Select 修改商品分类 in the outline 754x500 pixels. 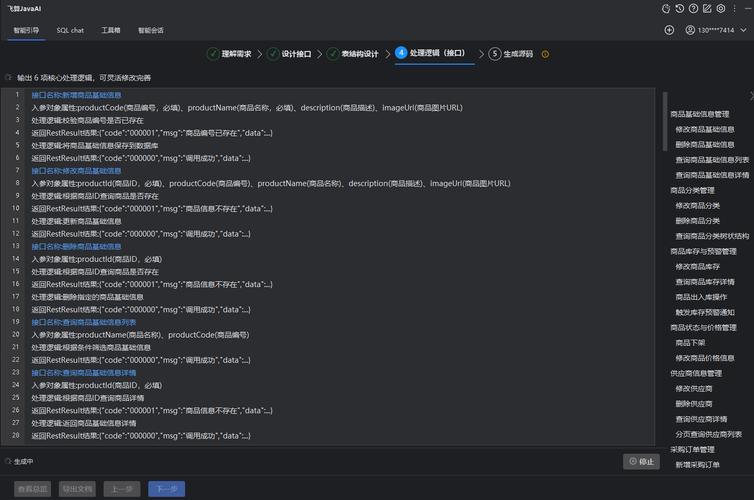(698, 206)
